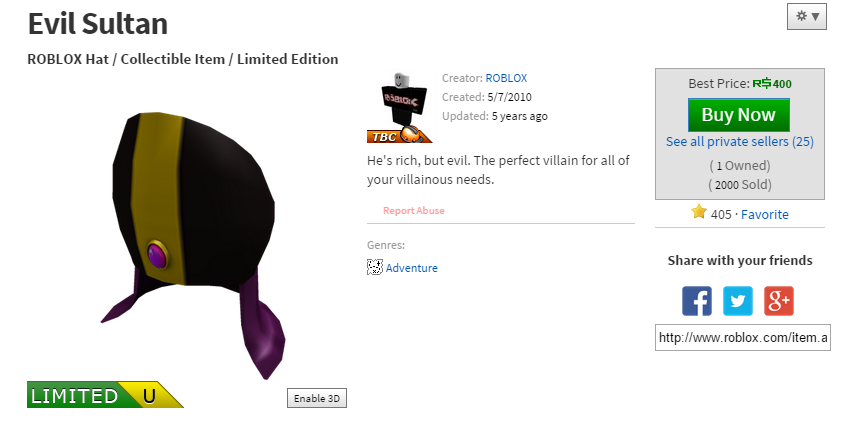Click the TBC membership badge
This screenshot has height=427, width=843.
pyautogui.click(x=399, y=135)
